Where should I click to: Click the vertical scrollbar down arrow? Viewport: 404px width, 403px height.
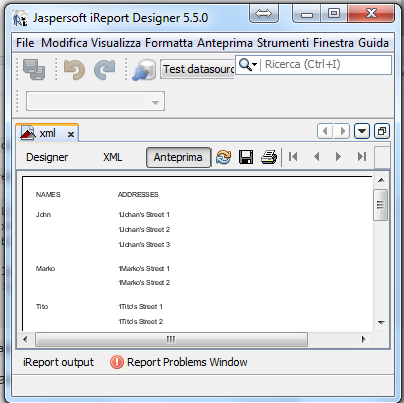(x=381, y=322)
